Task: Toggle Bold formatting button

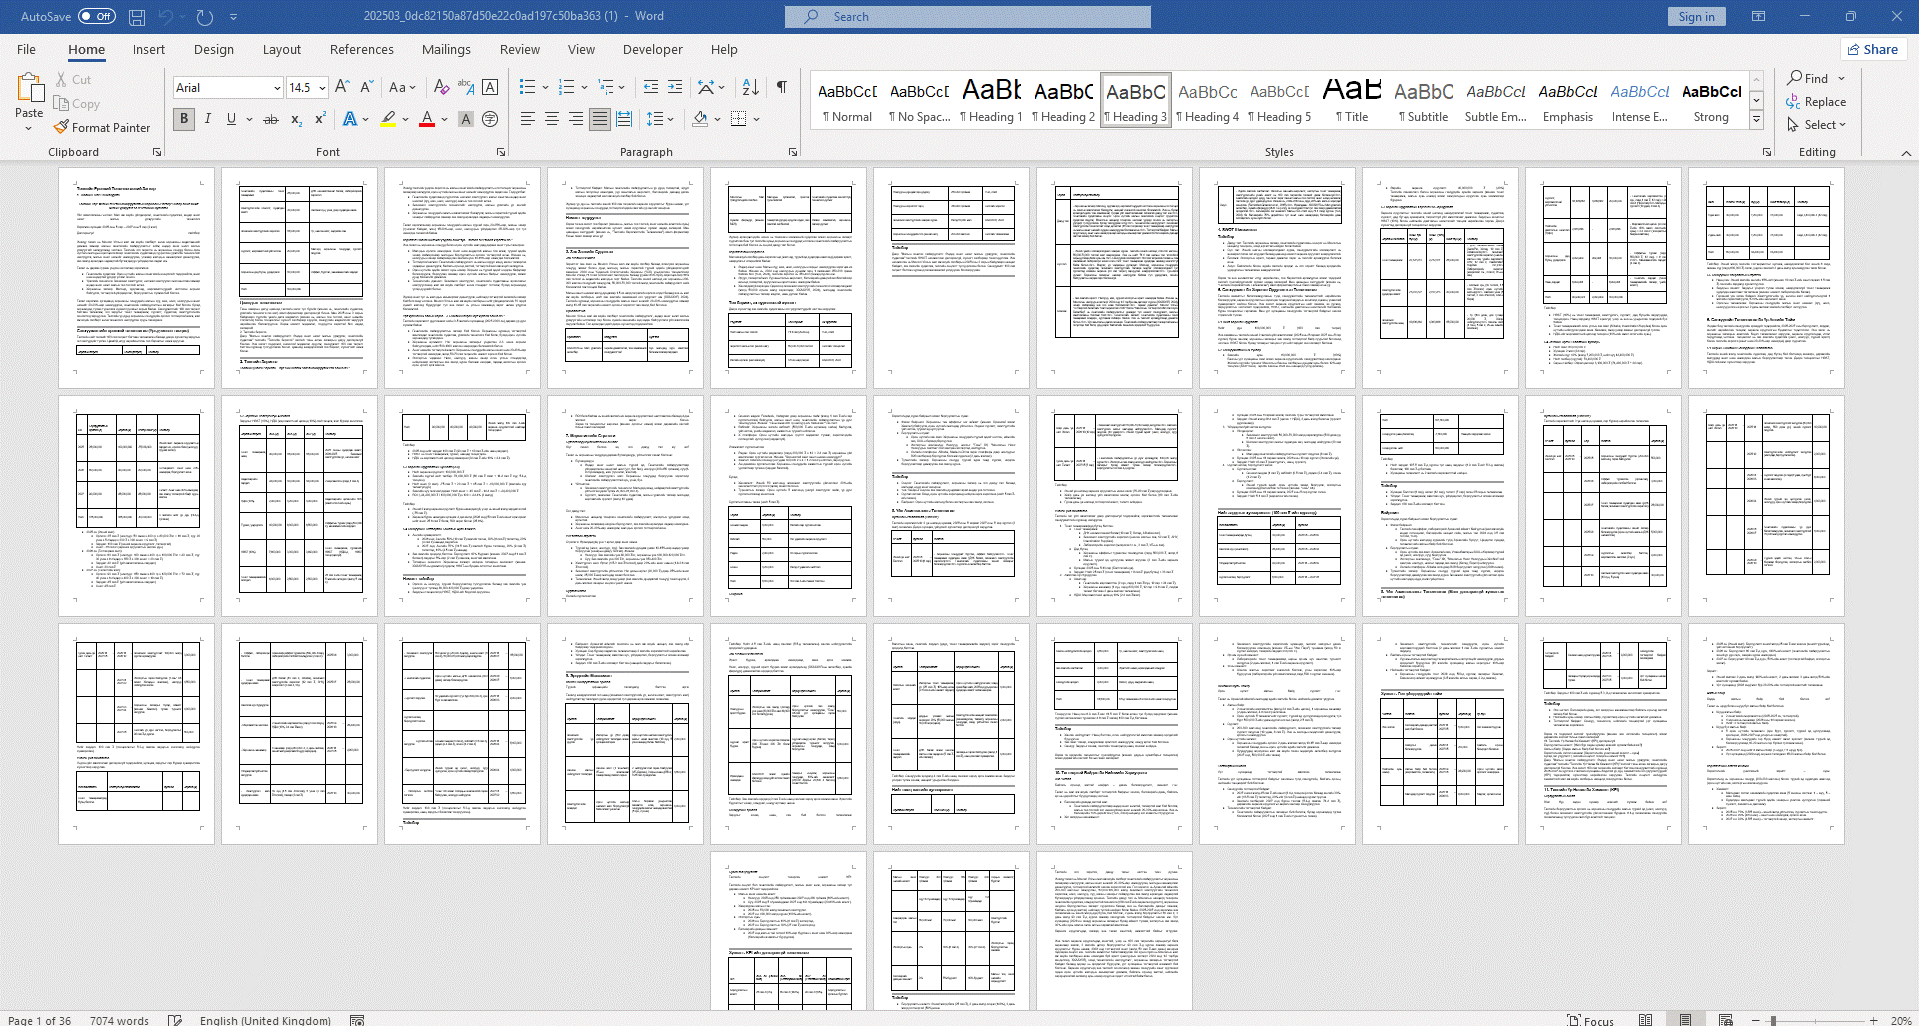Action: coord(184,119)
